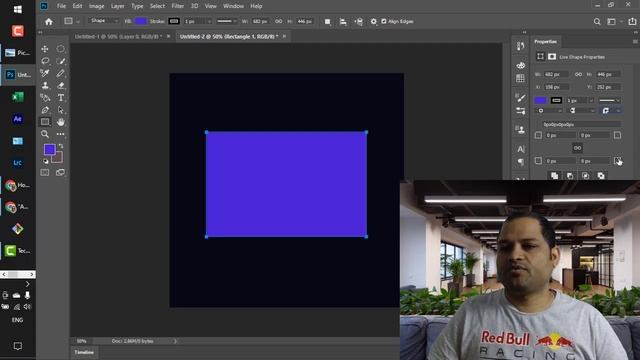
Task: Select the Type tool
Action: click(60, 98)
